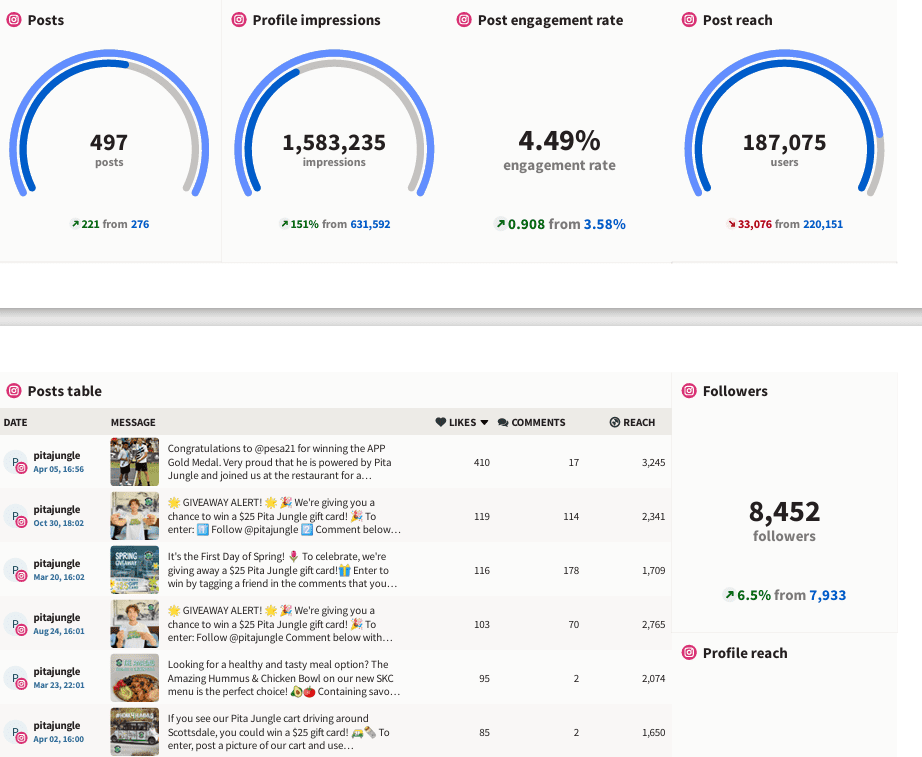The width and height of the screenshot is (922, 757).
Task: Click Instagram icon beside Posts table heading
Action: pyautogui.click(x=14, y=391)
